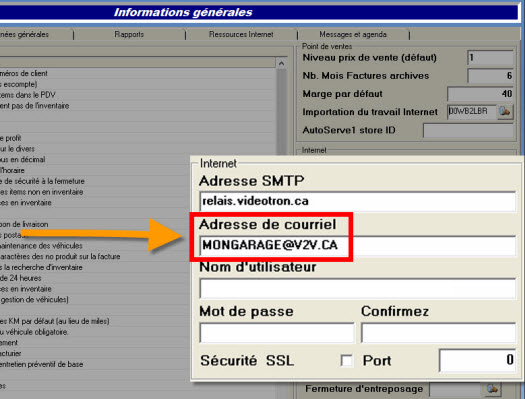The image size is (525, 399).
Task: Open Importation du travail Internet browse icon
Action: [505, 111]
